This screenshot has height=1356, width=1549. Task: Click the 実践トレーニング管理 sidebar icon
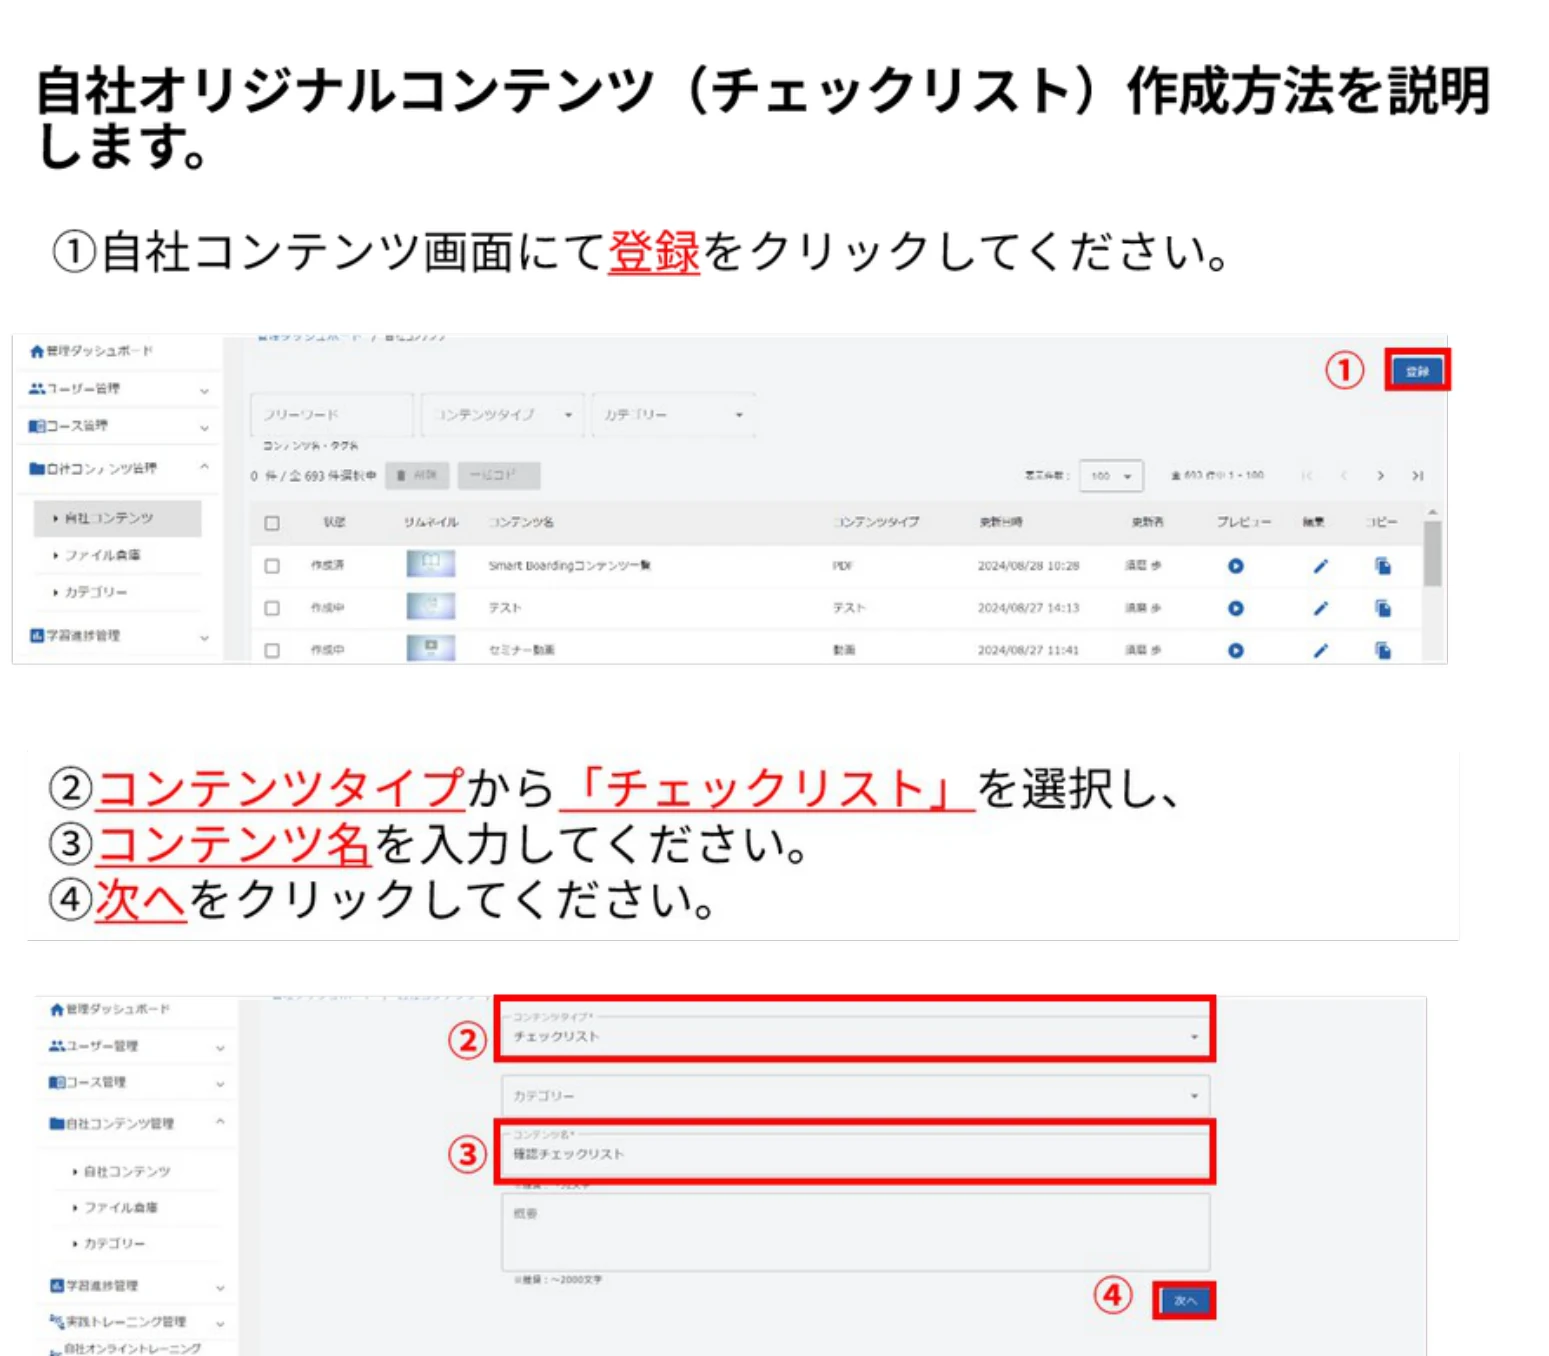57,1321
